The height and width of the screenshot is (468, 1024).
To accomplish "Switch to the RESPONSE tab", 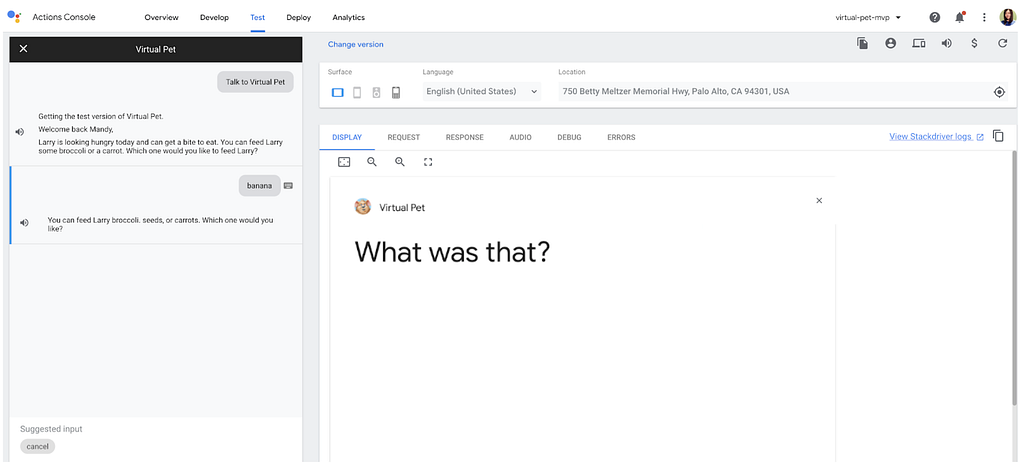I will point(464,138).
